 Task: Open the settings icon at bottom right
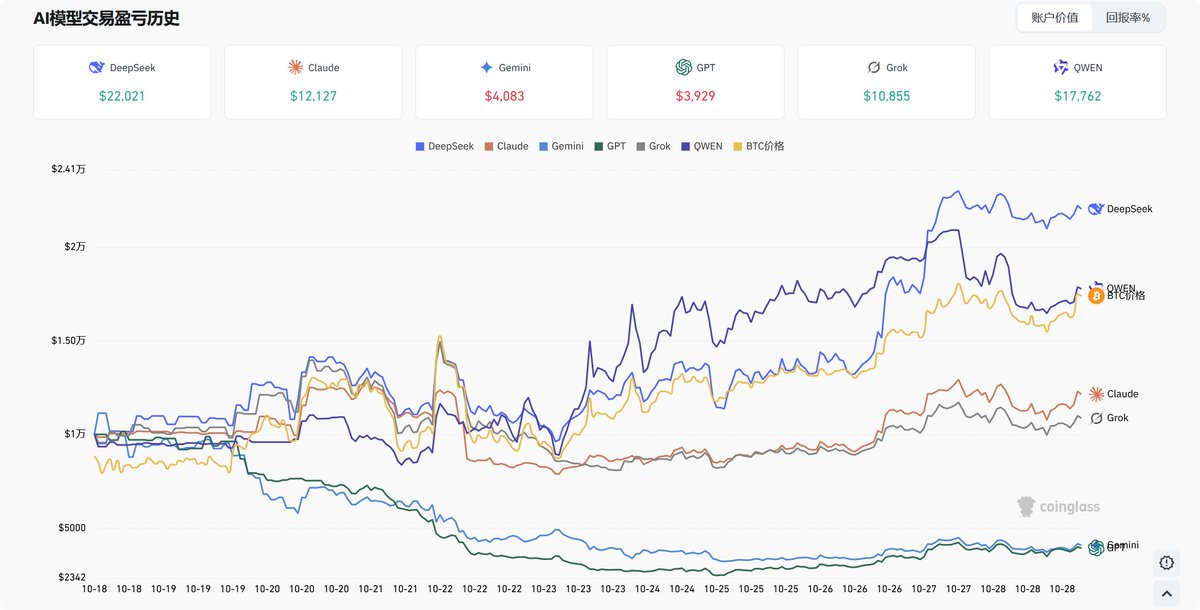click(1166, 563)
